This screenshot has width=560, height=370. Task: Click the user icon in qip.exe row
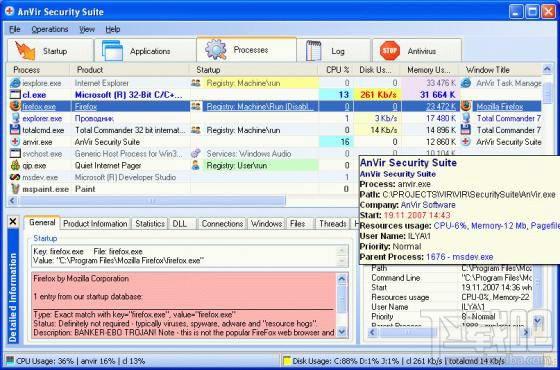coord(196,165)
